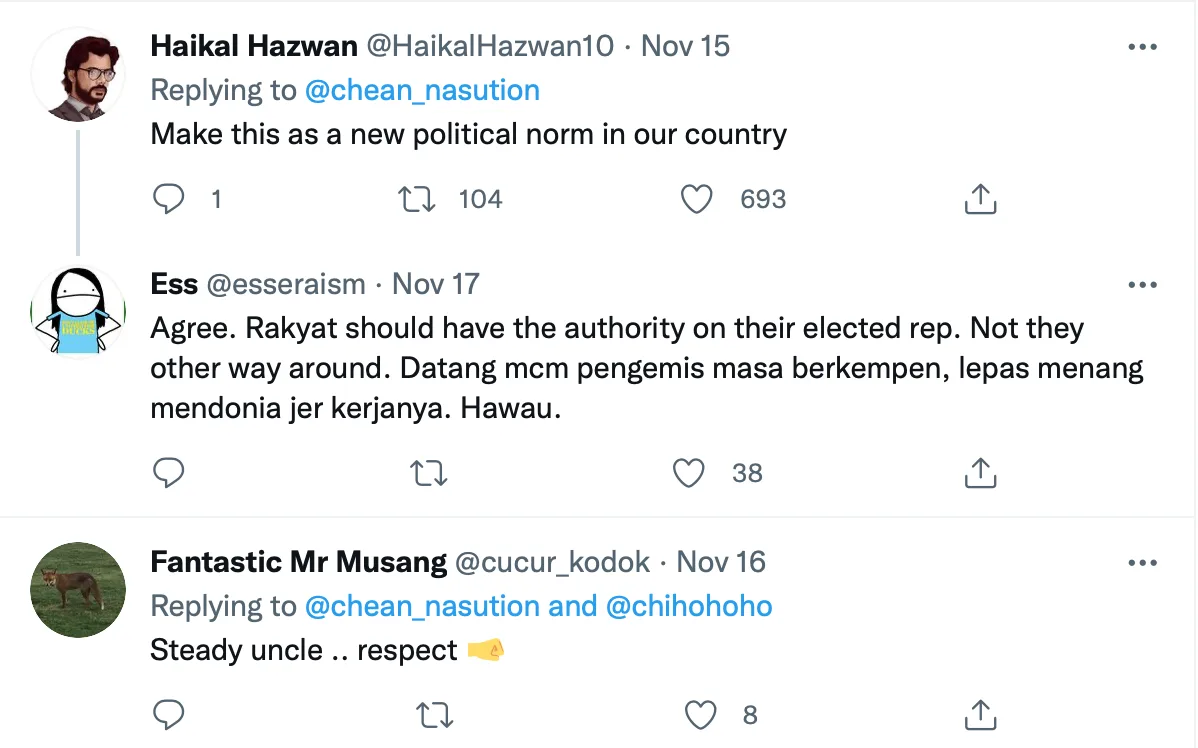Share Haikal Hazwan's tweet
This screenshot has width=1198, height=748.
[x=980, y=199]
